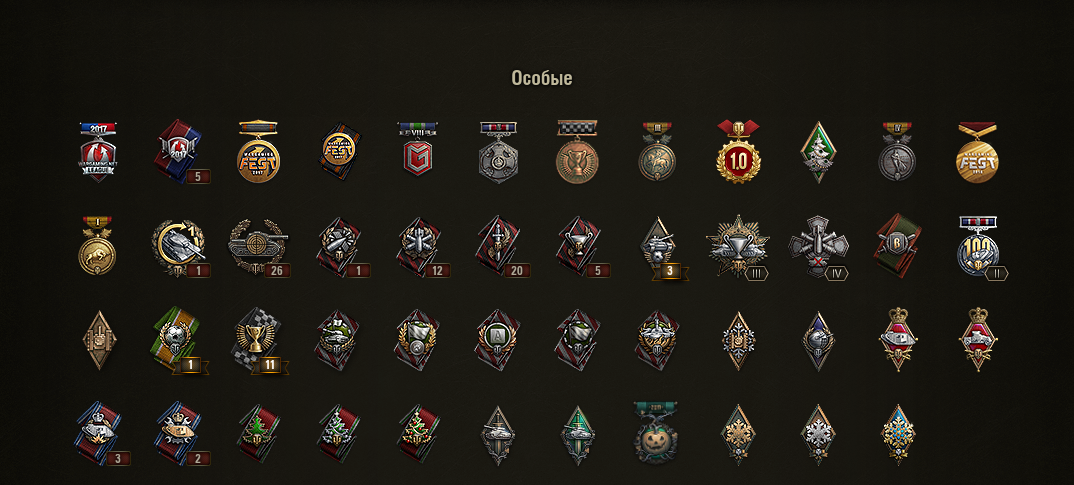Click the crowned tank ribbon with count 3
The image size is (1074, 485).
tap(101, 434)
